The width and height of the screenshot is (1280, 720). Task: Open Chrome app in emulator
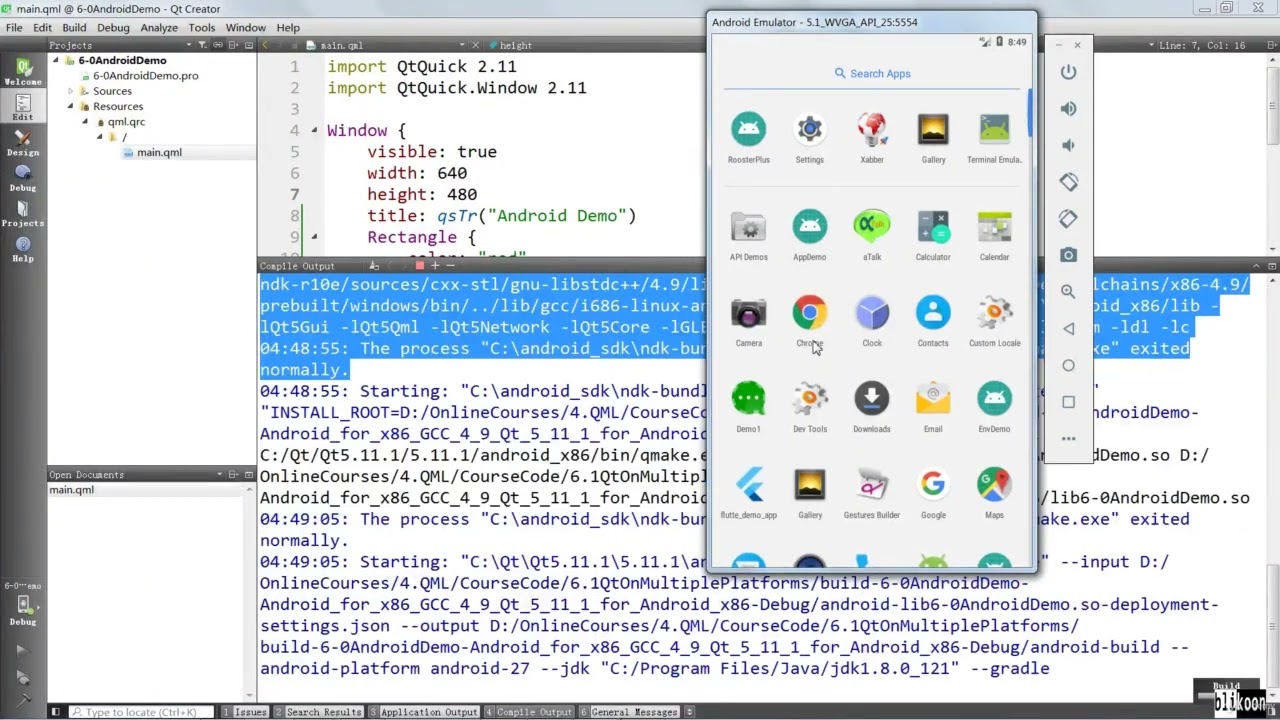[x=810, y=321]
